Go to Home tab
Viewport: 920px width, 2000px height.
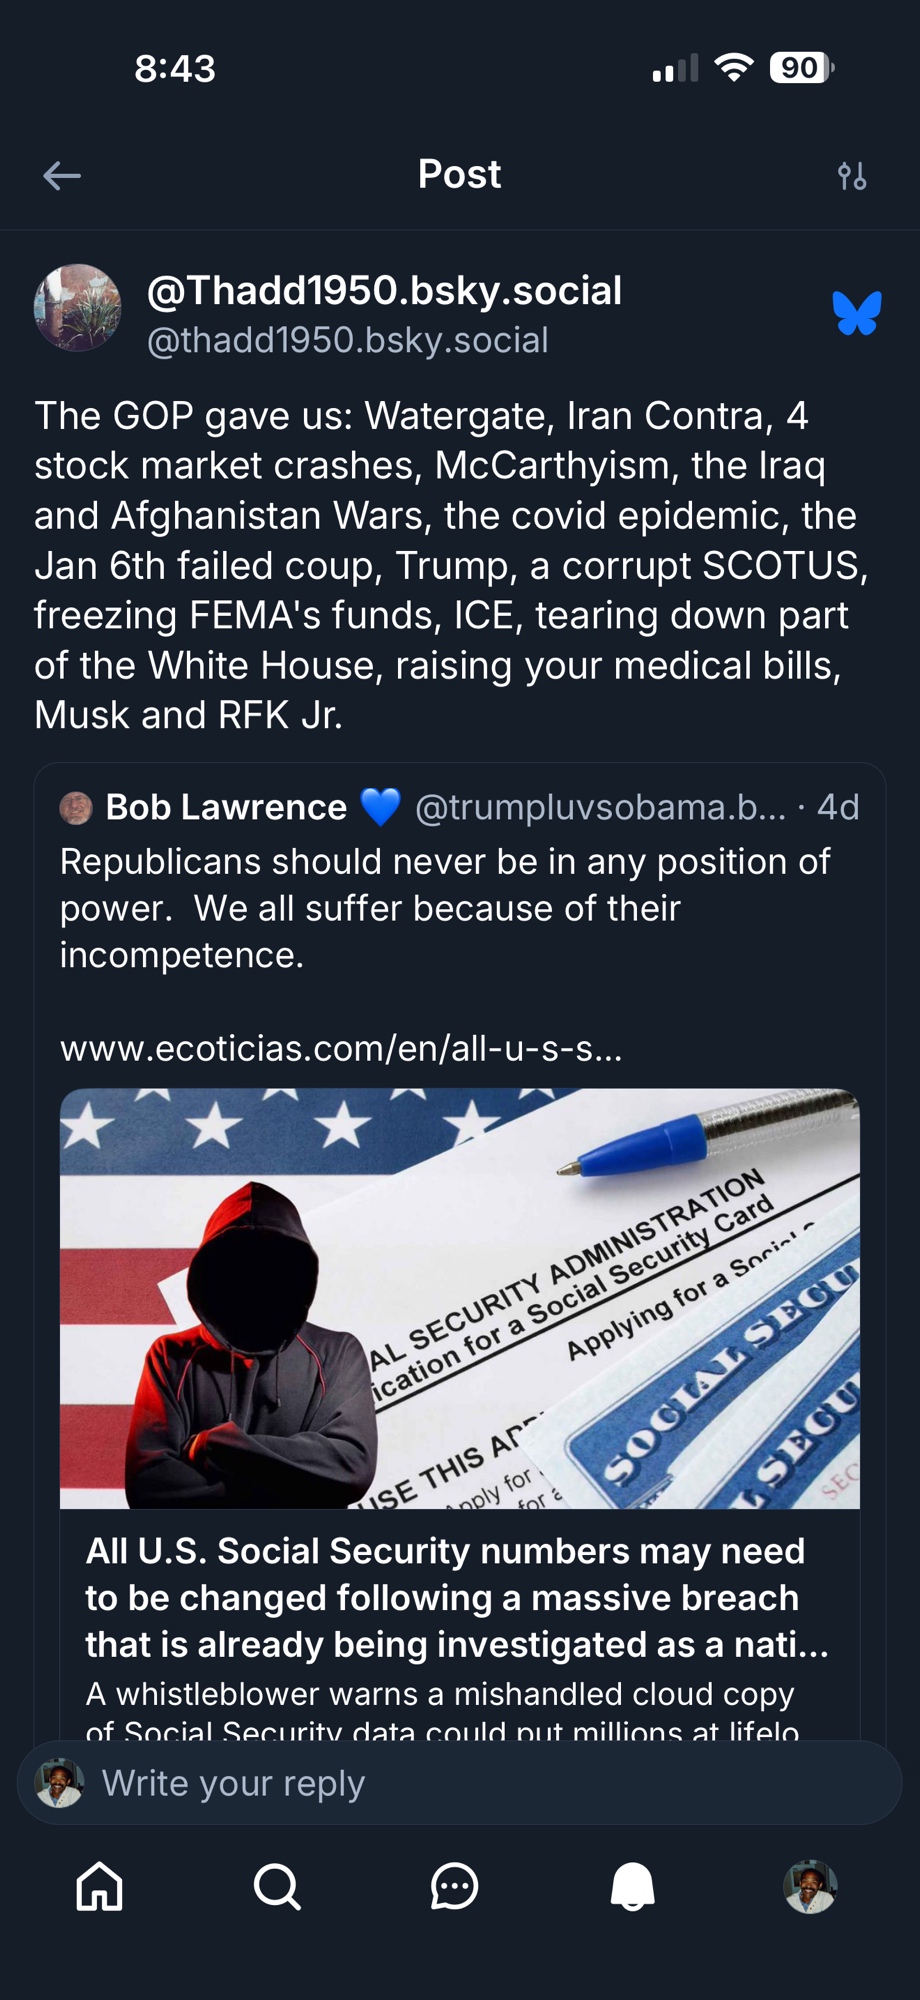100,1887
